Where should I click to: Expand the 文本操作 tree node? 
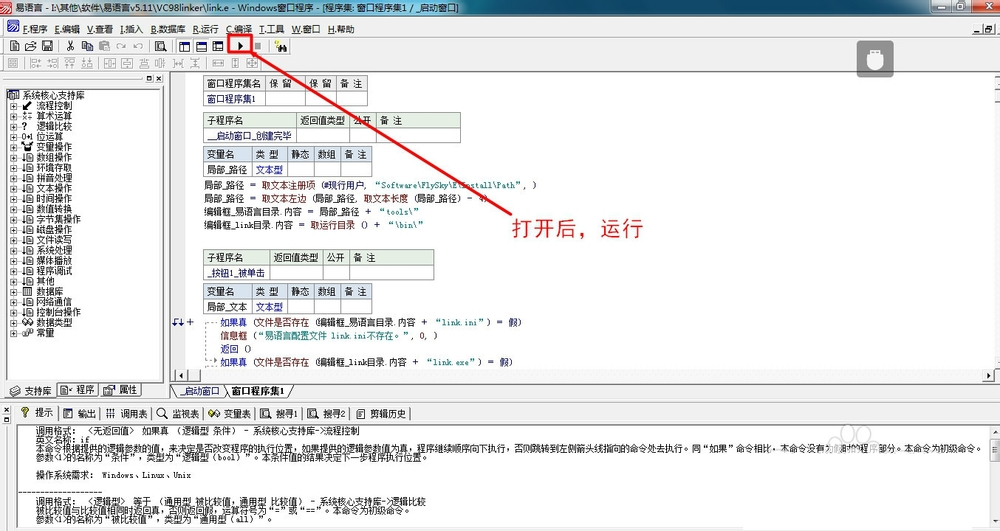click(13, 188)
